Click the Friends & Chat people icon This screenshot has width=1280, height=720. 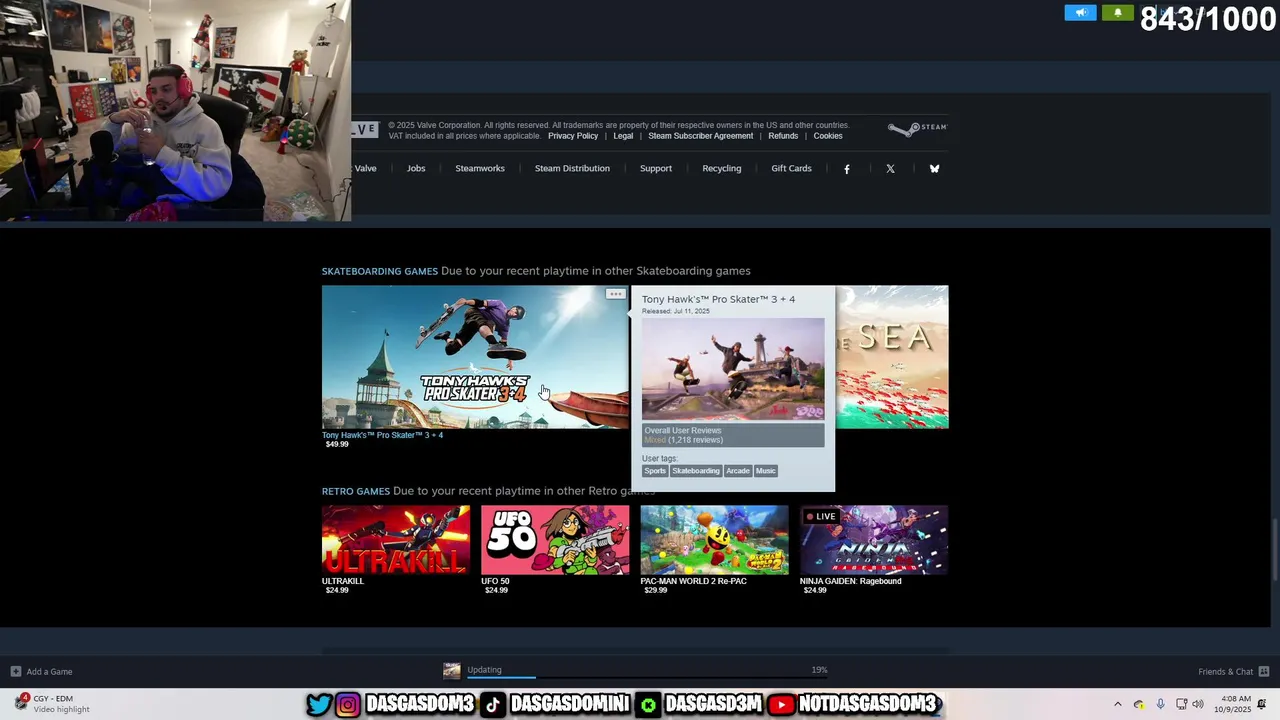(x=1264, y=671)
